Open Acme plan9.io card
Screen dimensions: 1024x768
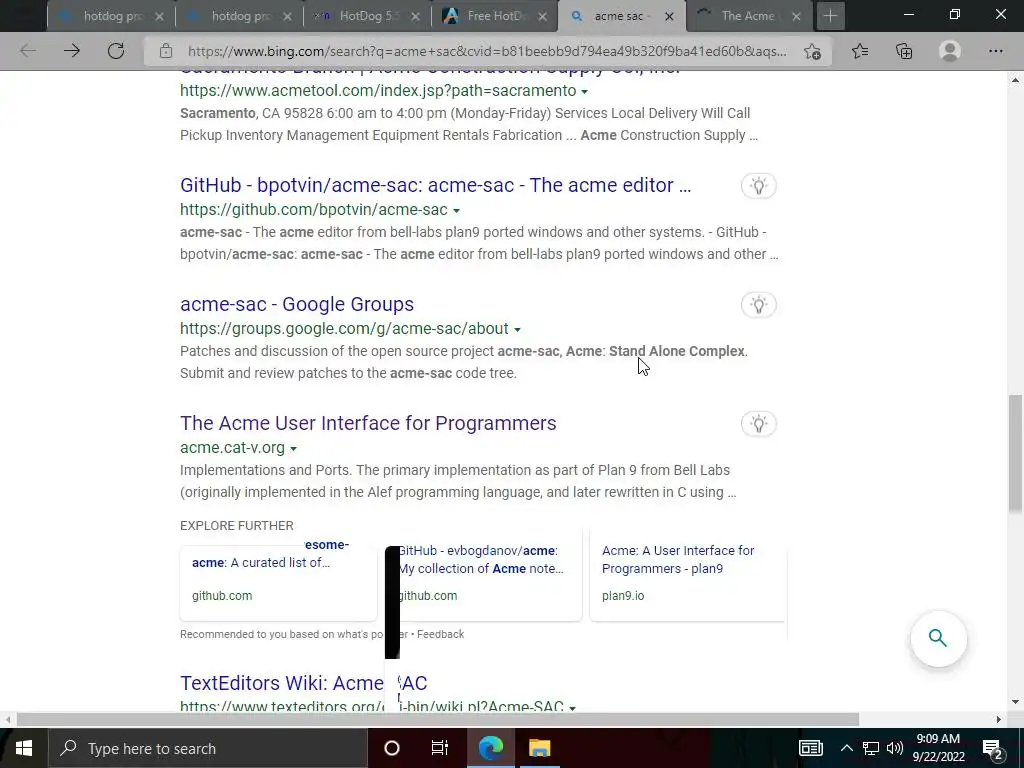(x=688, y=583)
